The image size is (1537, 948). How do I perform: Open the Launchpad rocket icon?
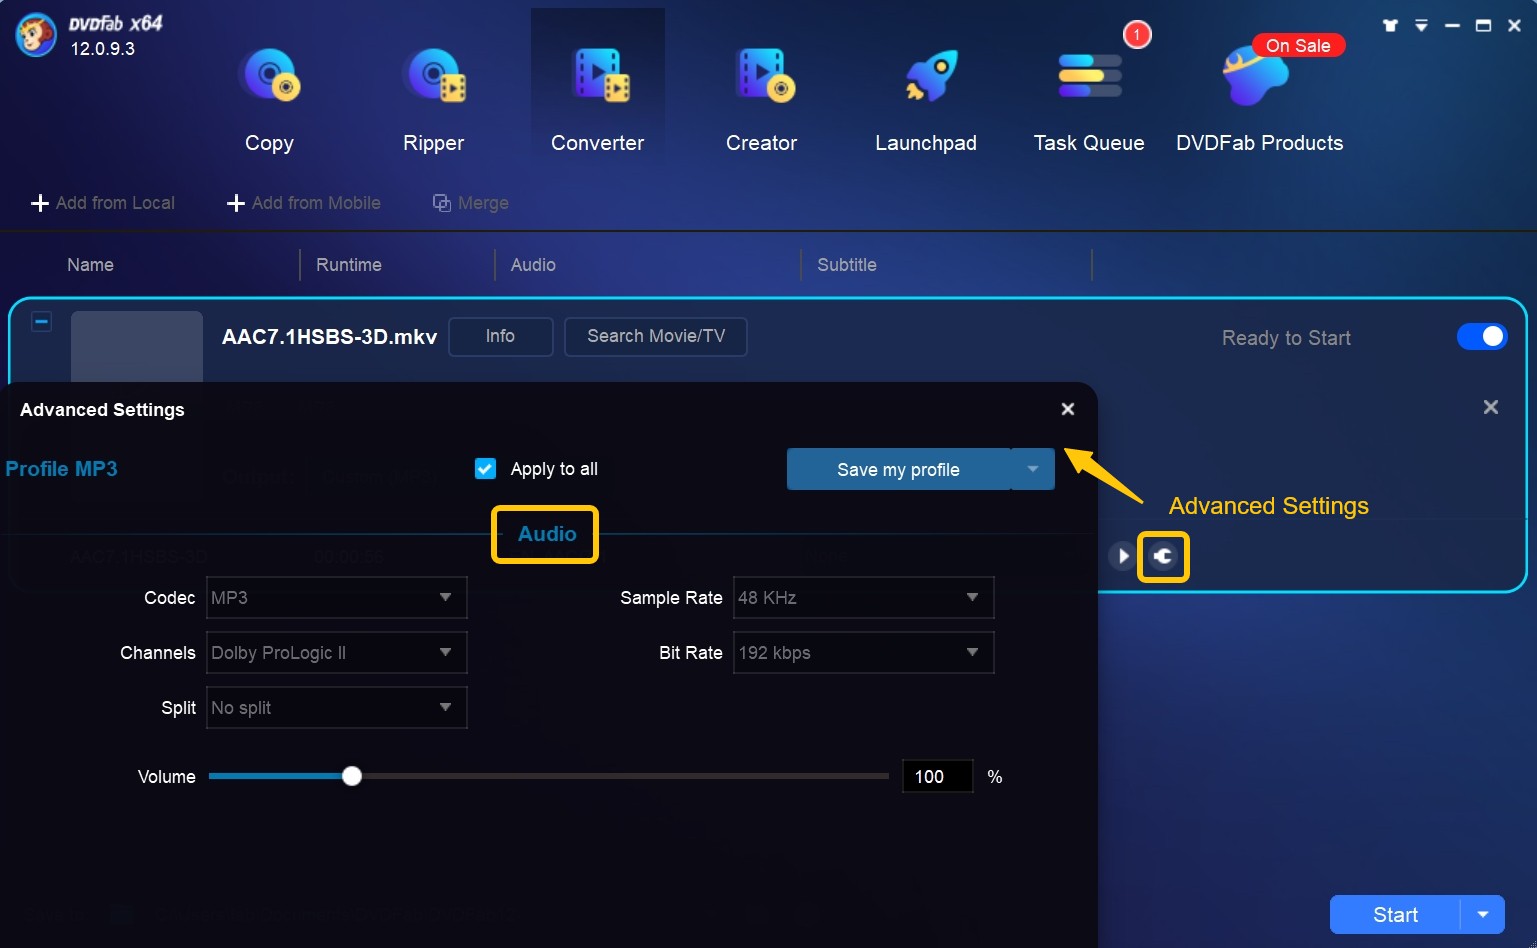[930, 77]
